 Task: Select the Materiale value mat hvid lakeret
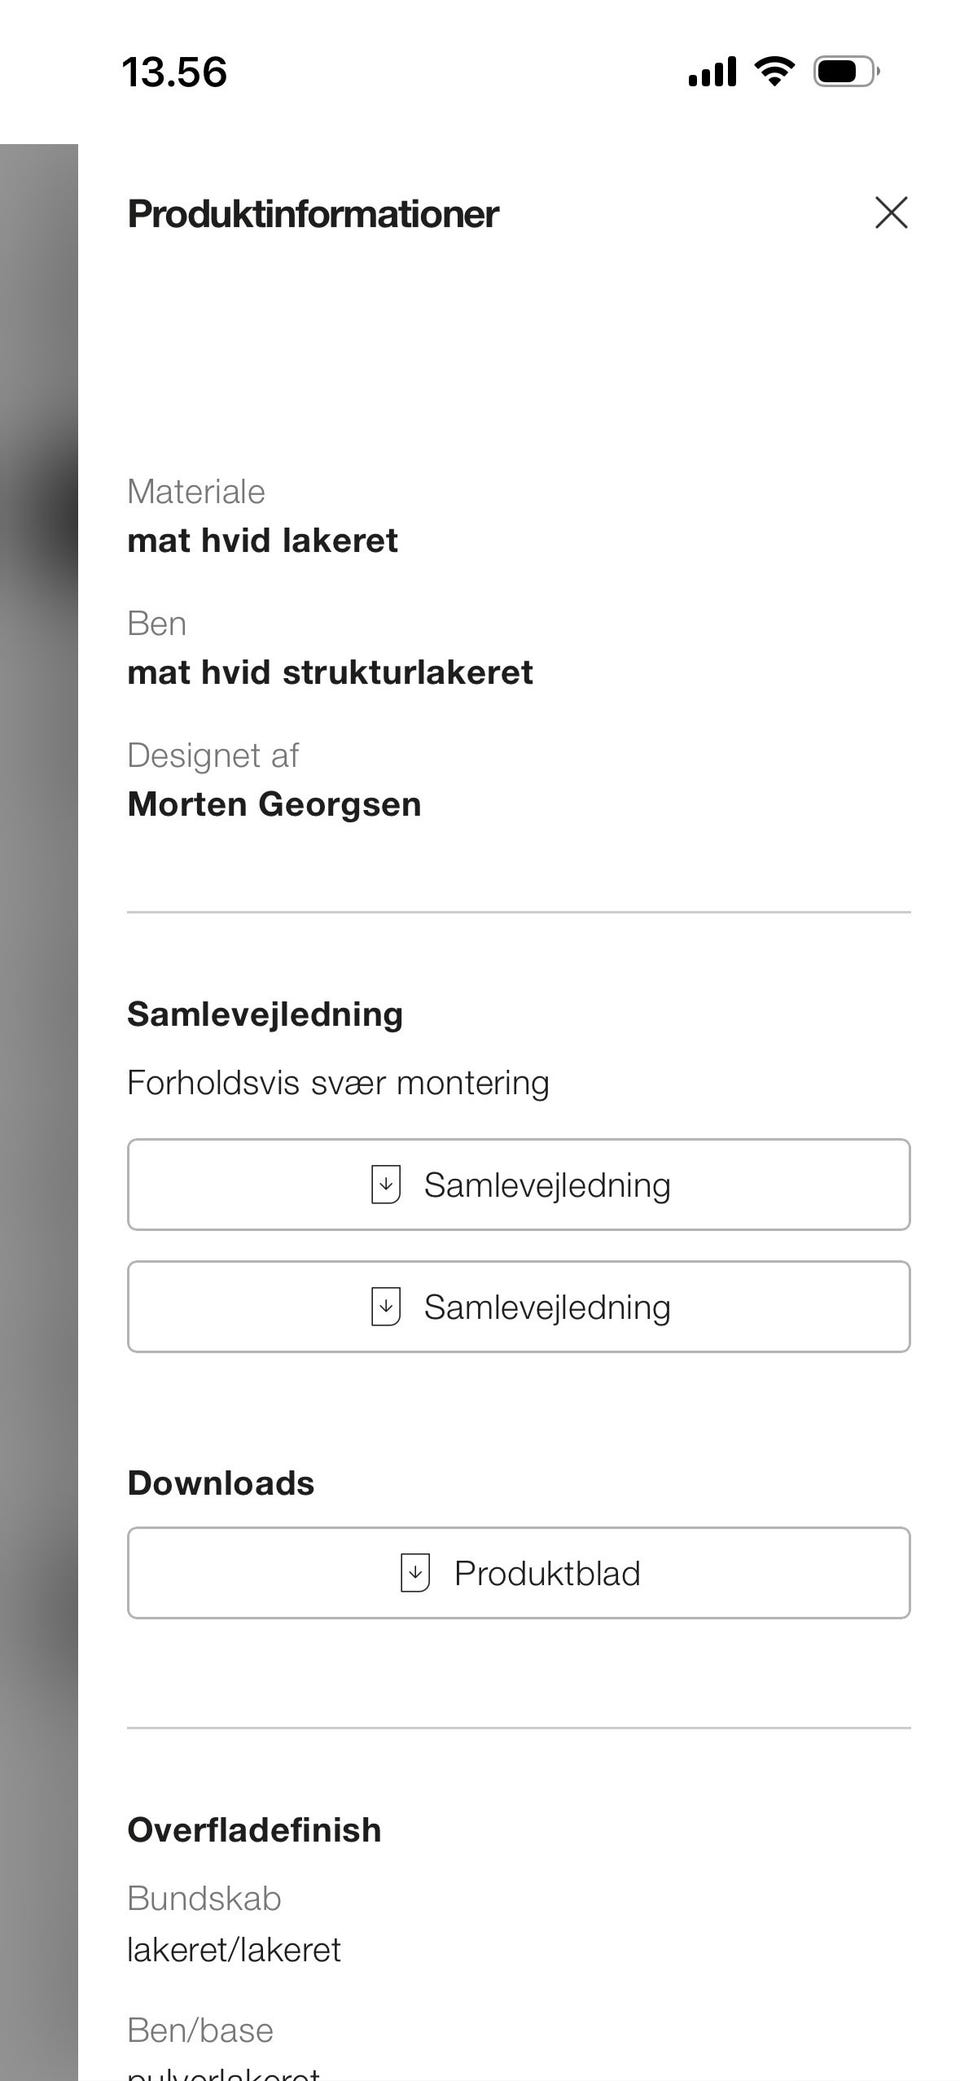pyautogui.click(x=262, y=540)
